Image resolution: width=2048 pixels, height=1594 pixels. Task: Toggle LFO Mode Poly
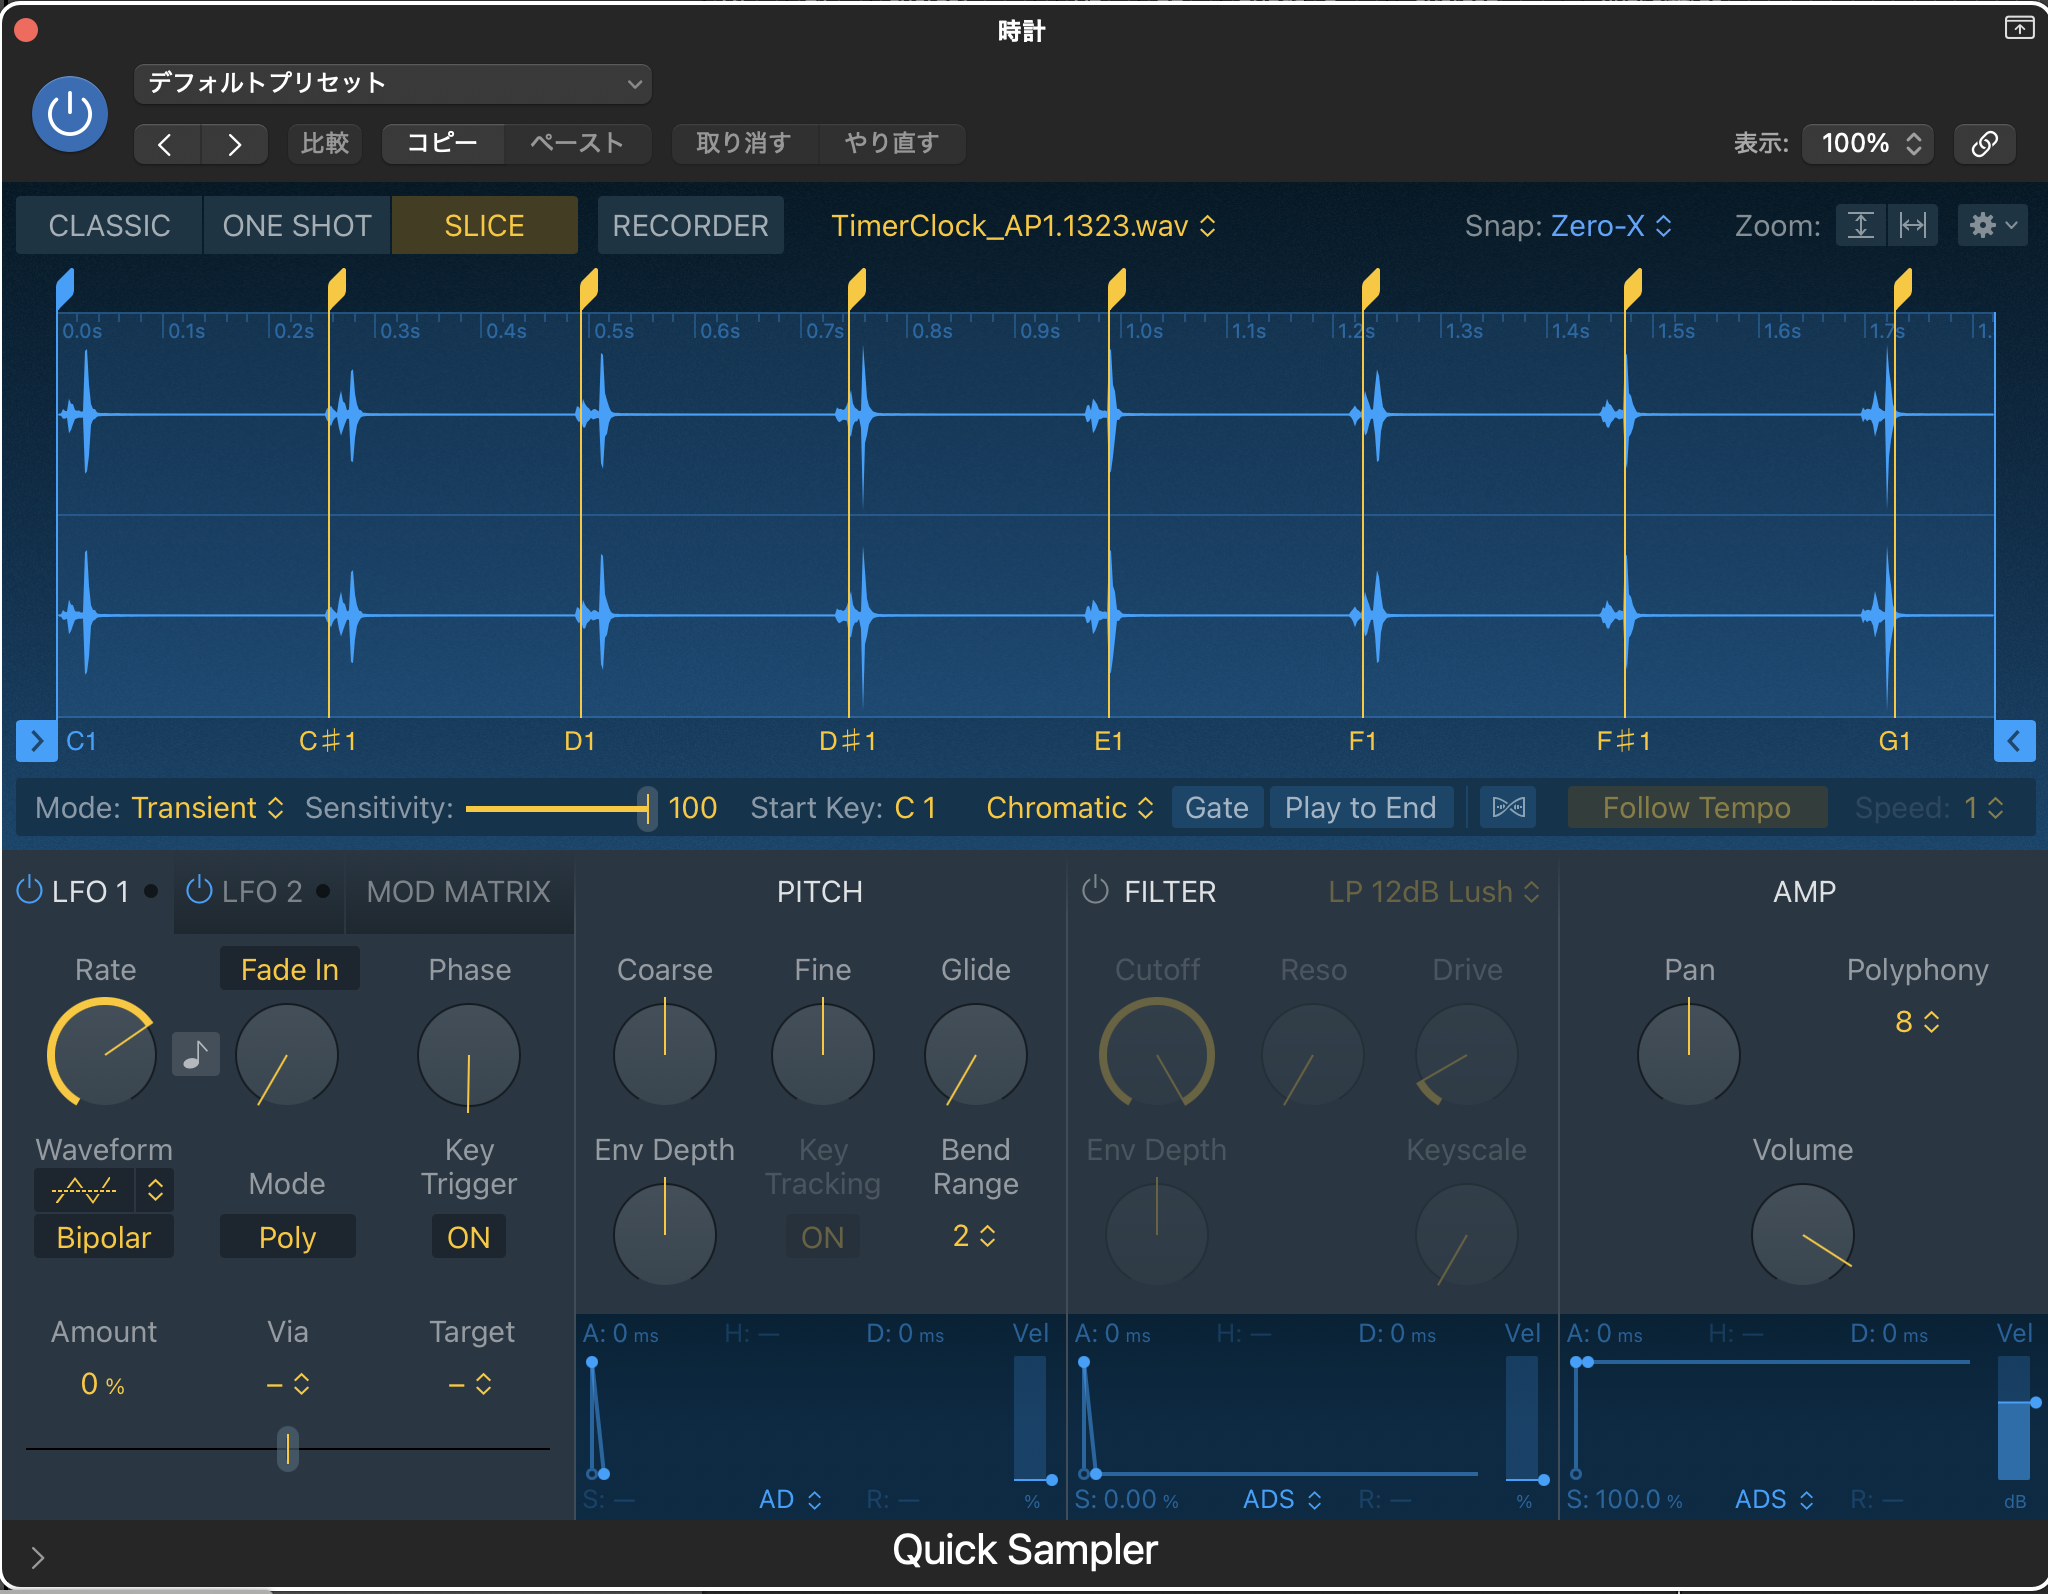pyautogui.click(x=288, y=1237)
